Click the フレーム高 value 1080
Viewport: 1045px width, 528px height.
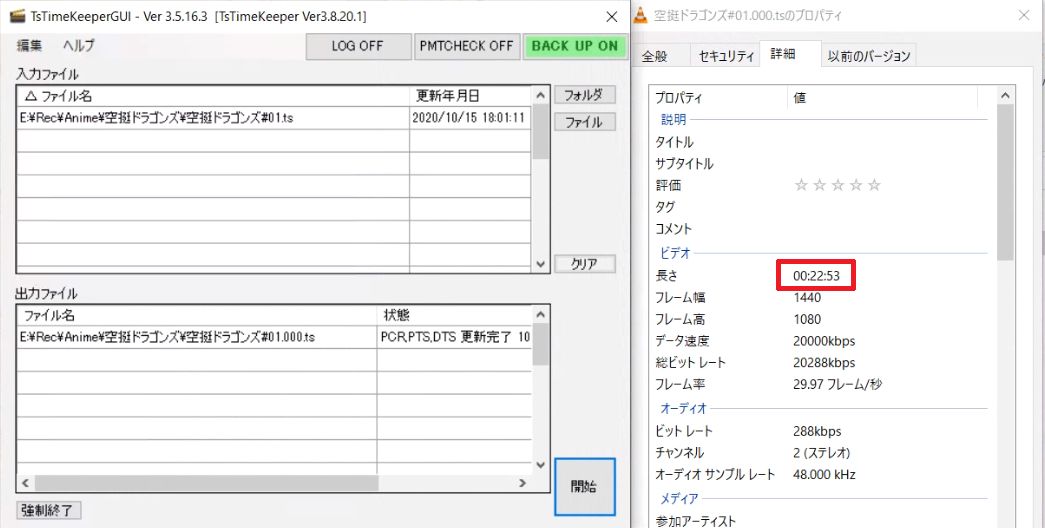[807, 319]
